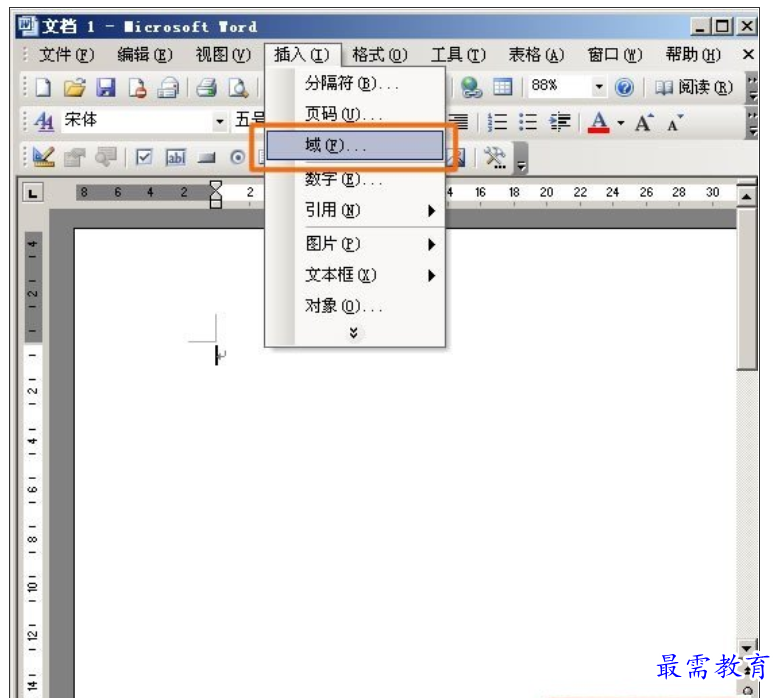Open the font name dropdown 宋体
778x698 pixels.
(x=220, y=122)
